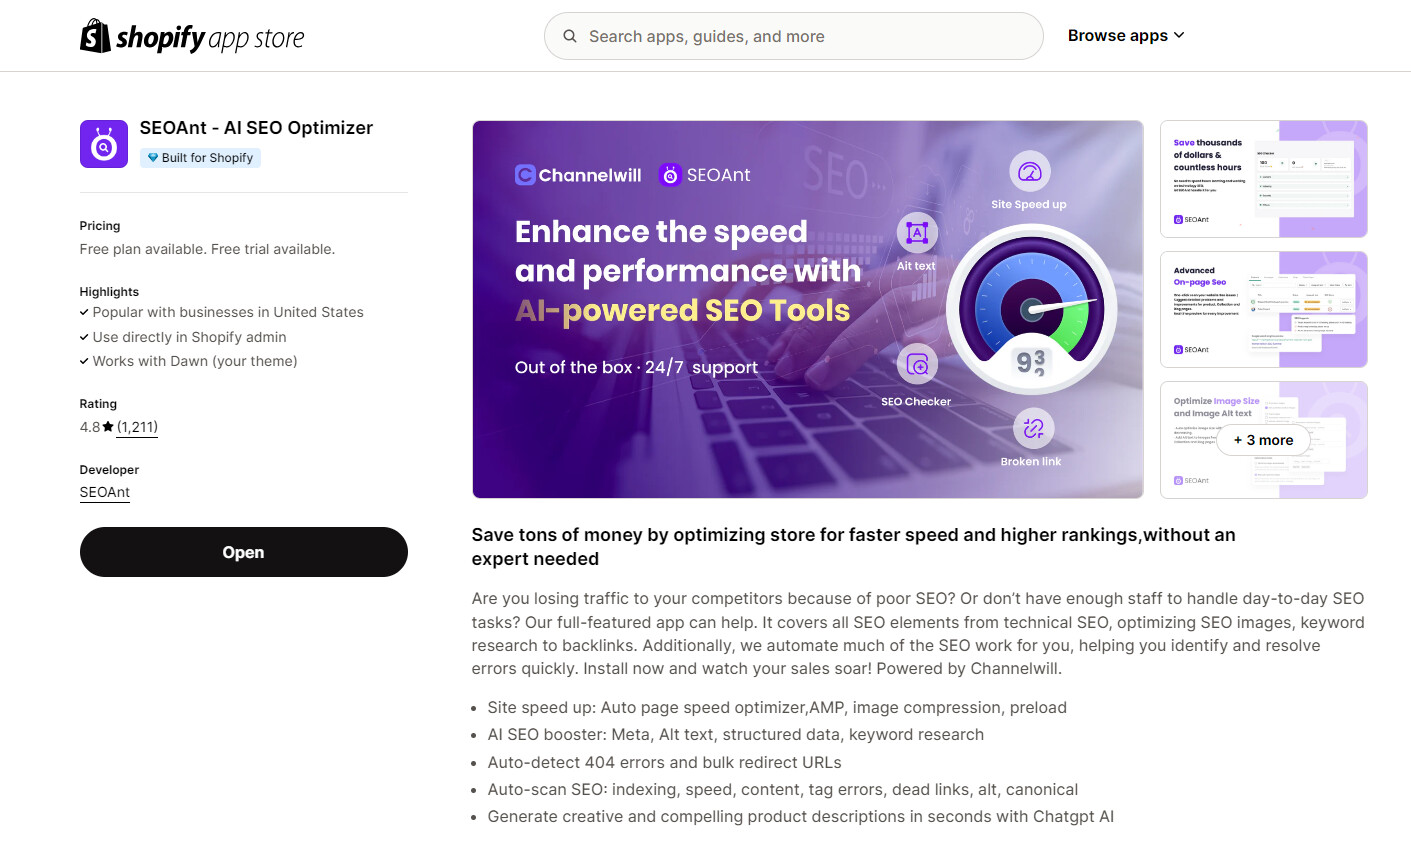
Task: Click the Built for Shopify badge
Action: click(200, 158)
